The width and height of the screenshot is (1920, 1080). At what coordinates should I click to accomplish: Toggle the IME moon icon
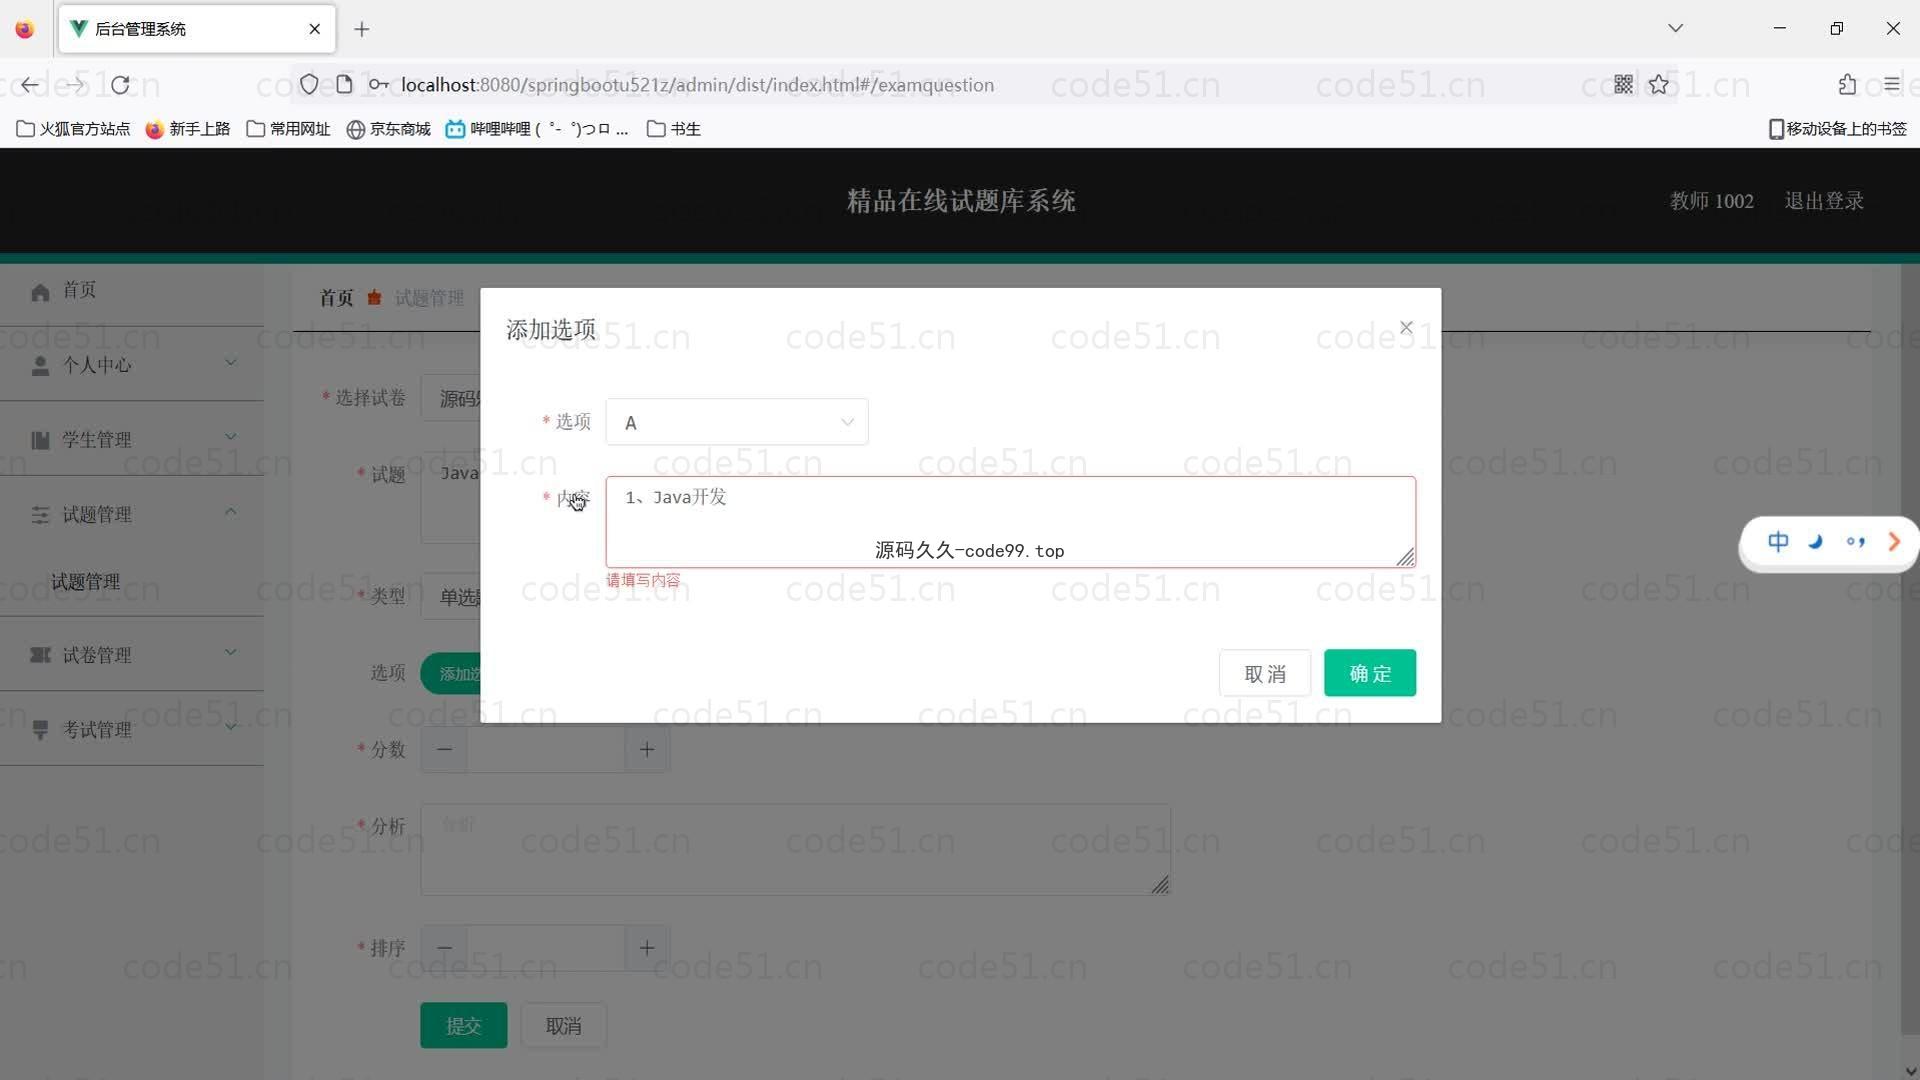click(x=1815, y=542)
